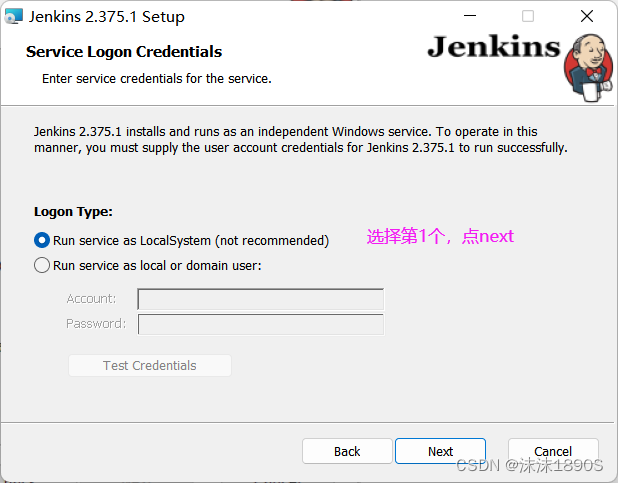Click the Jenkins butler logo image
This screenshot has width=618, height=483.
point(588,67)
